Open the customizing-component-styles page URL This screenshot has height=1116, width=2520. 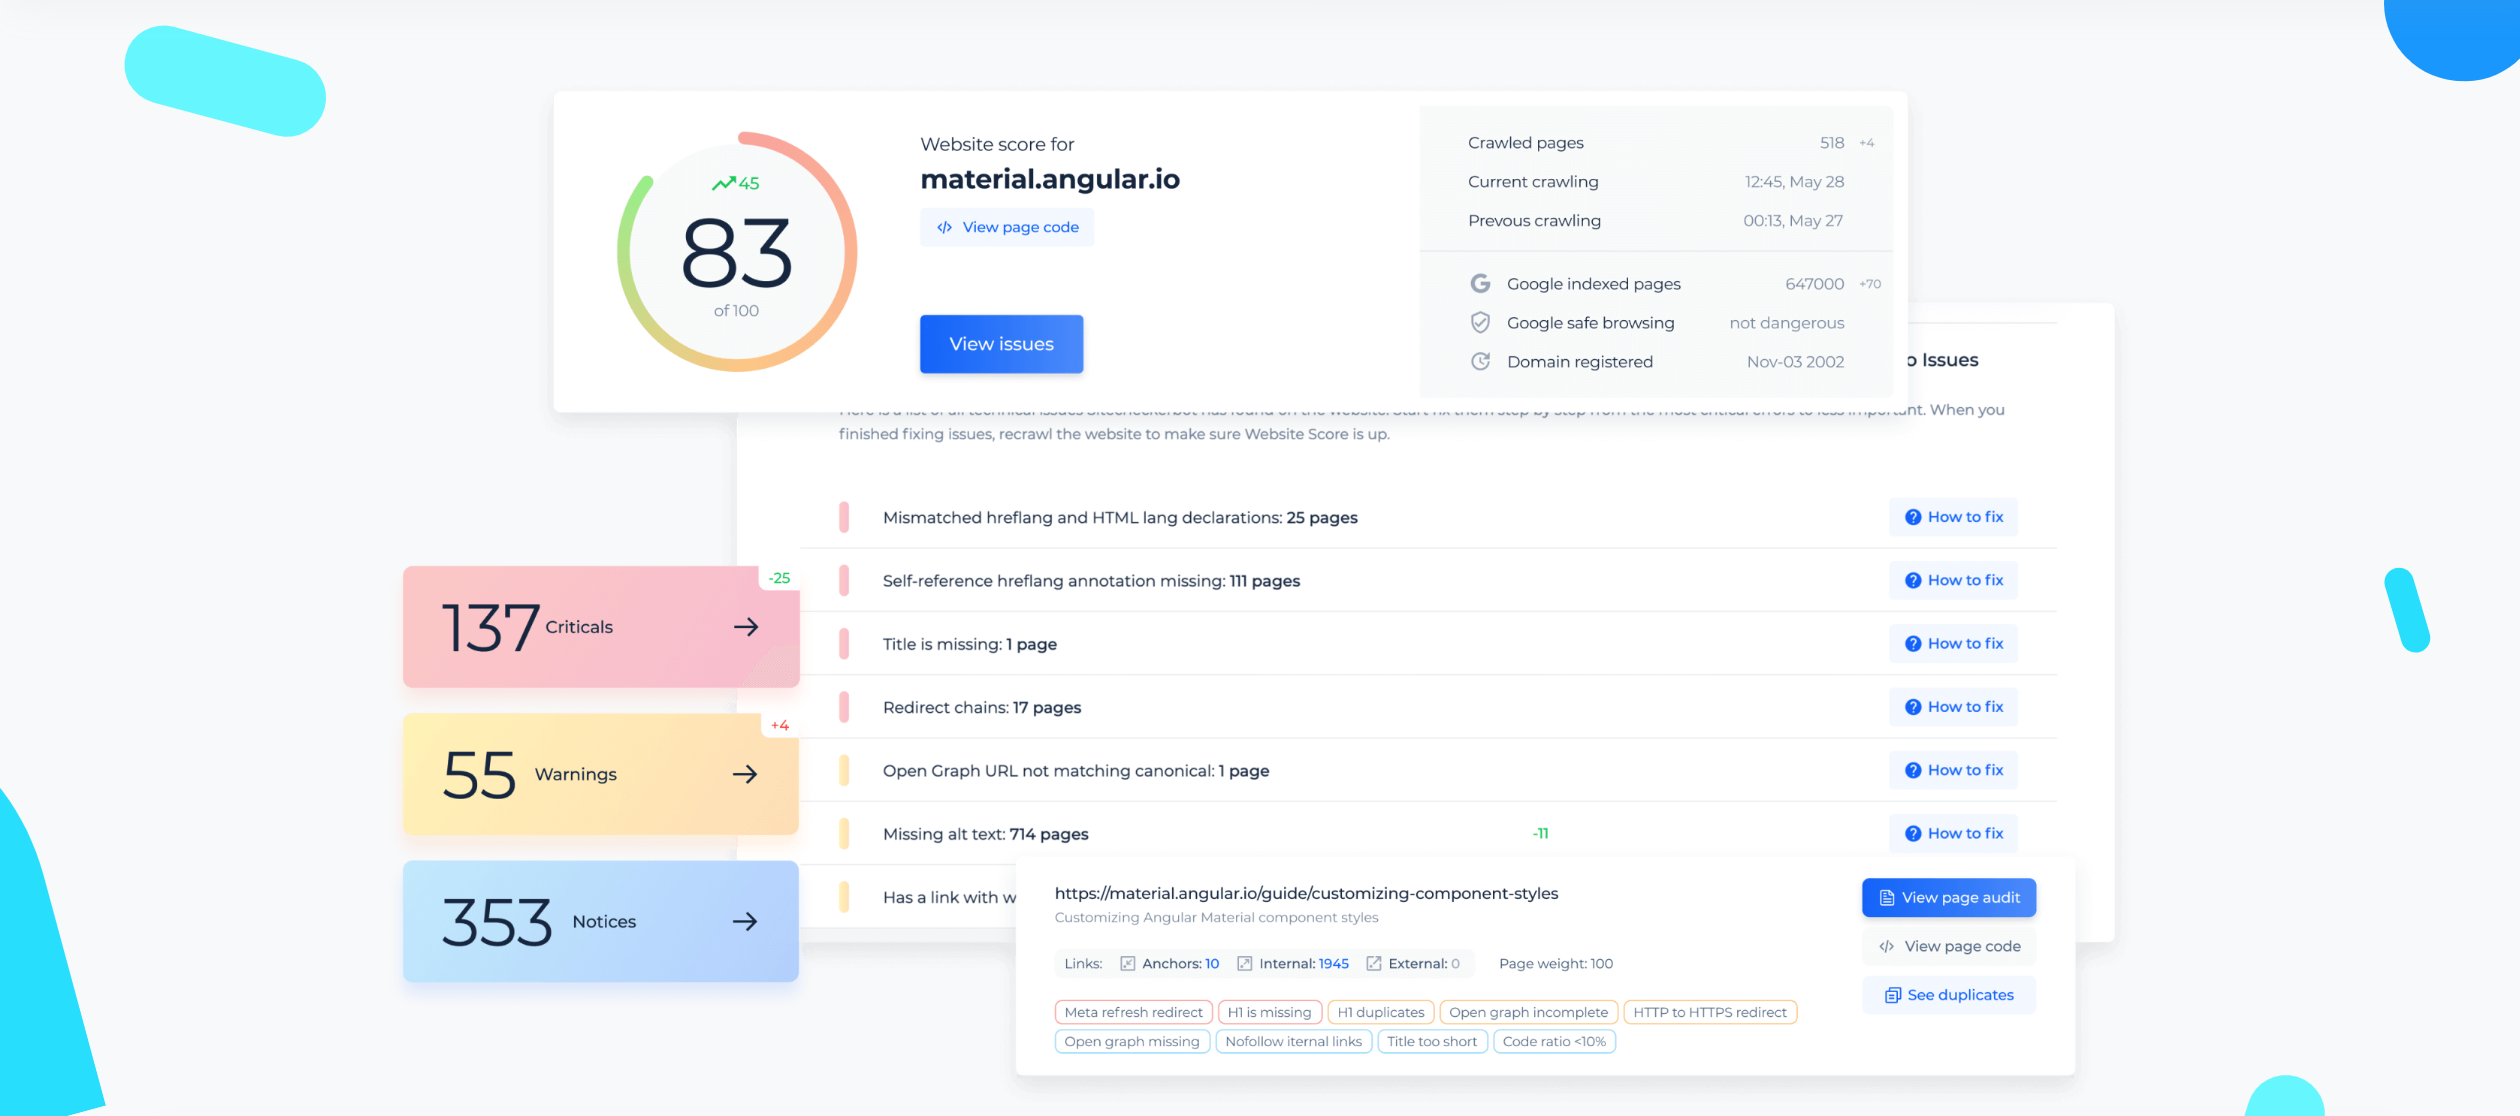(x=1306, y=893)
